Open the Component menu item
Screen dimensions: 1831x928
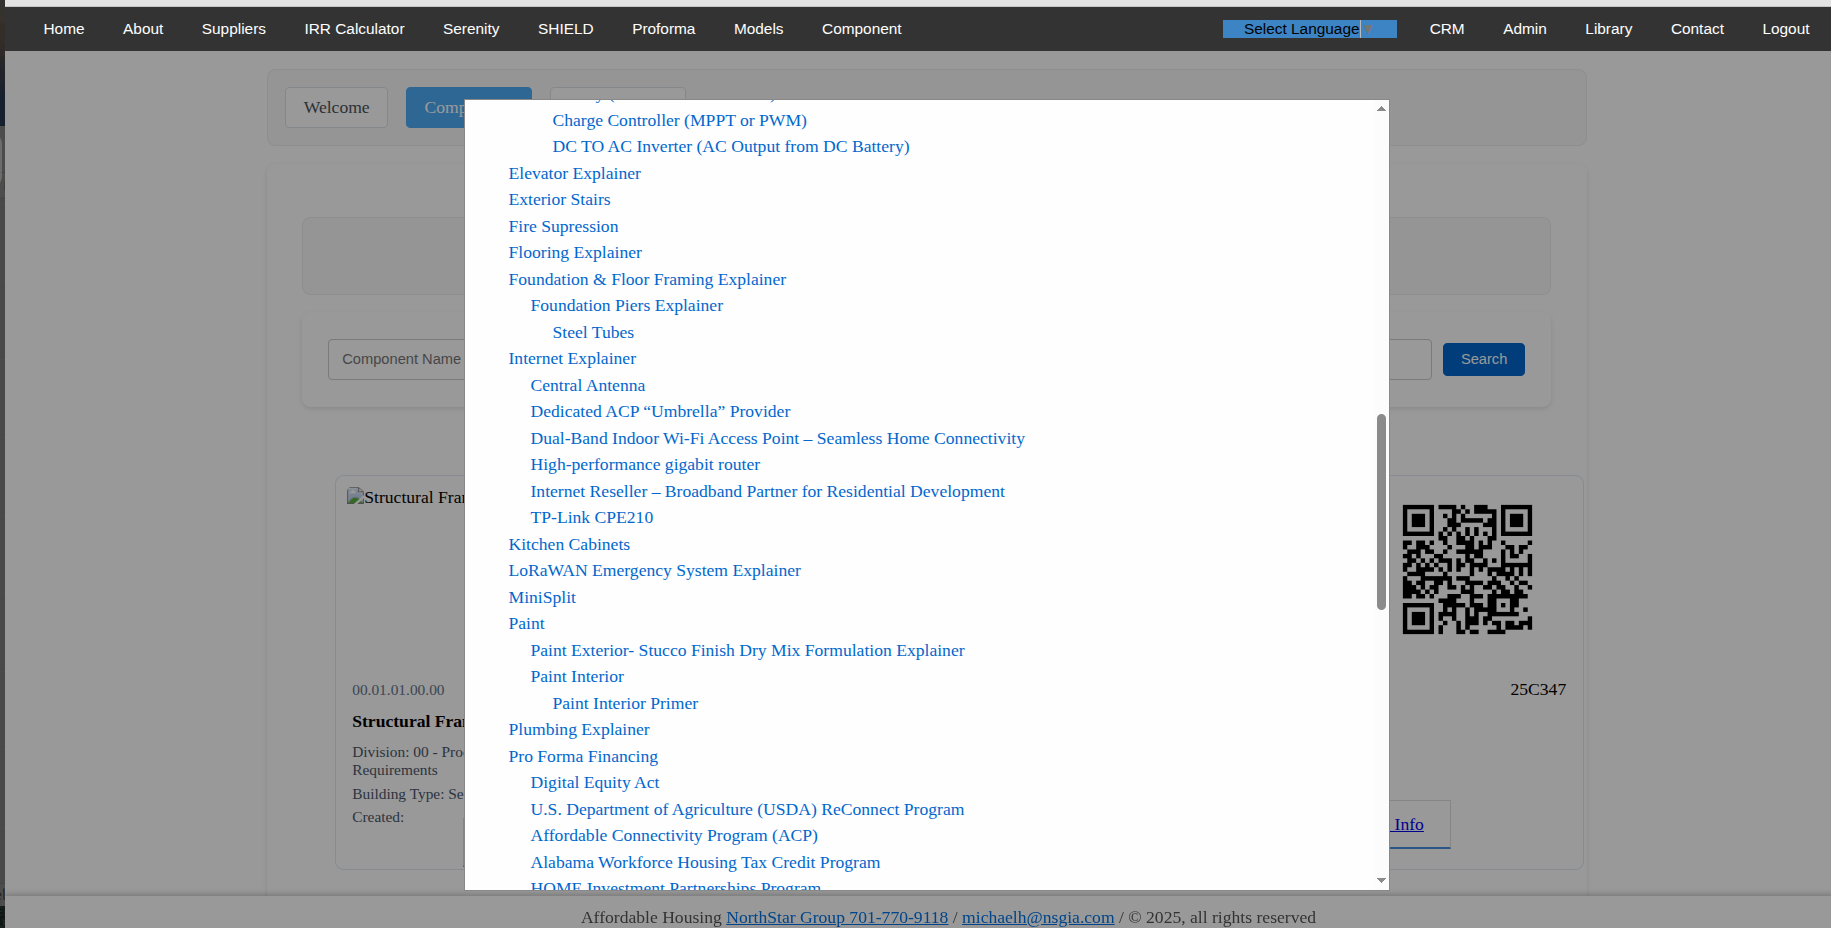click(861, 29)
